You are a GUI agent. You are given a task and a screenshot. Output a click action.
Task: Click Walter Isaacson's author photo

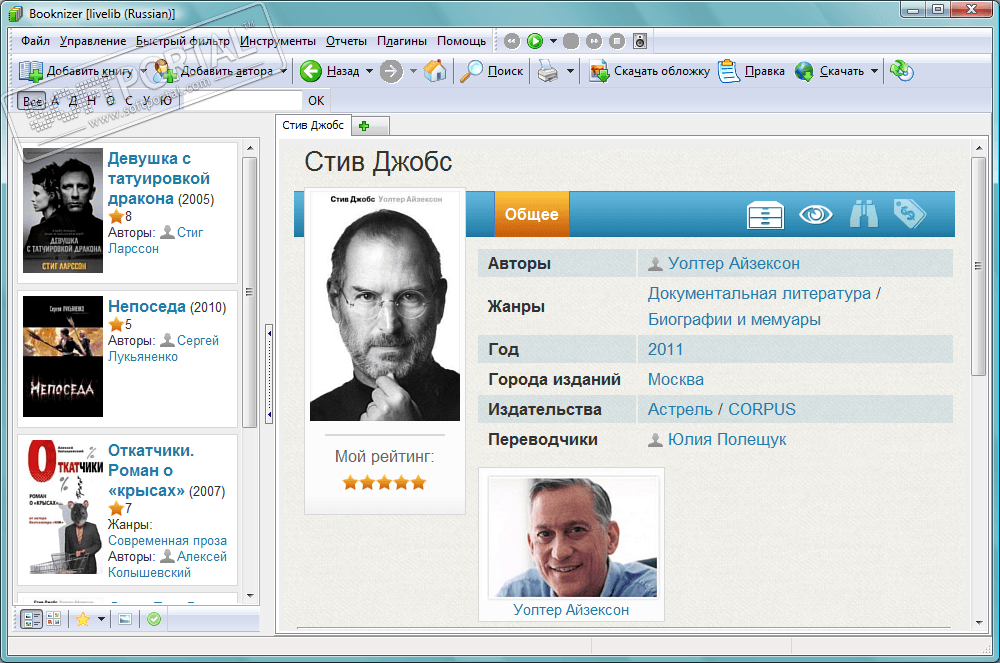point(572,537)
